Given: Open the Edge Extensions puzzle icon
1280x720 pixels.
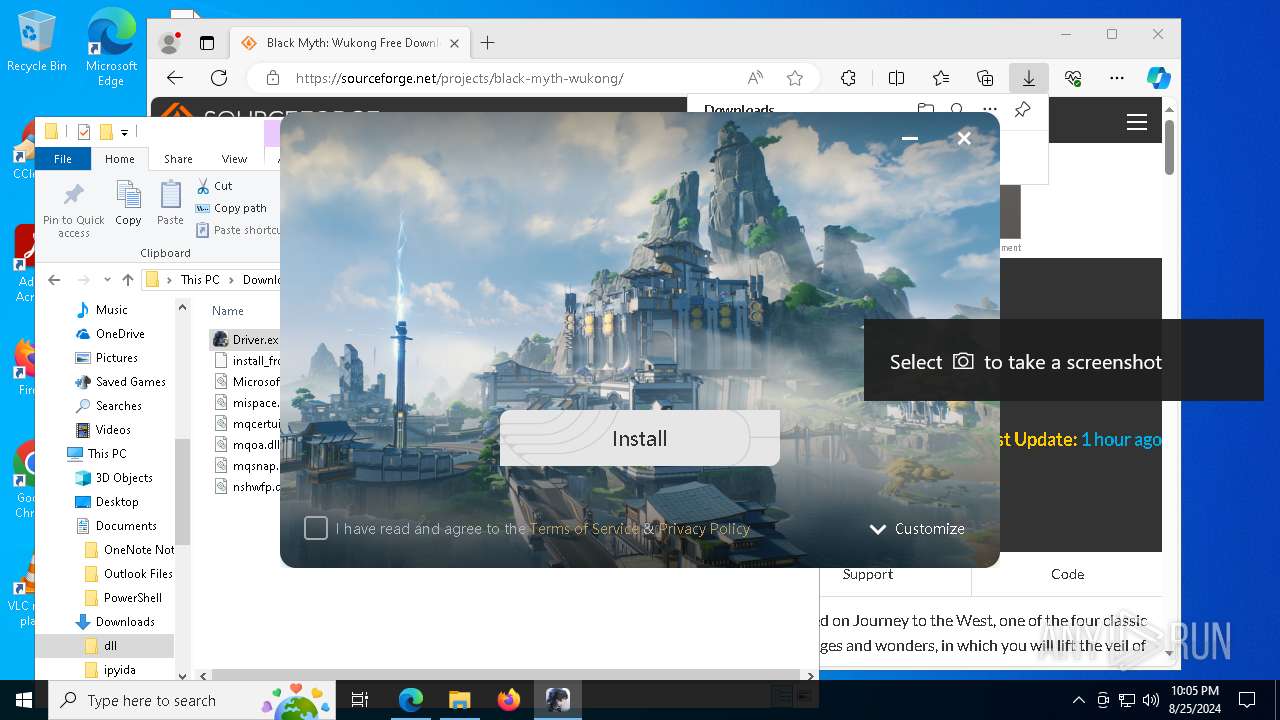Looking at the screenshot, I should coord(848,78).
